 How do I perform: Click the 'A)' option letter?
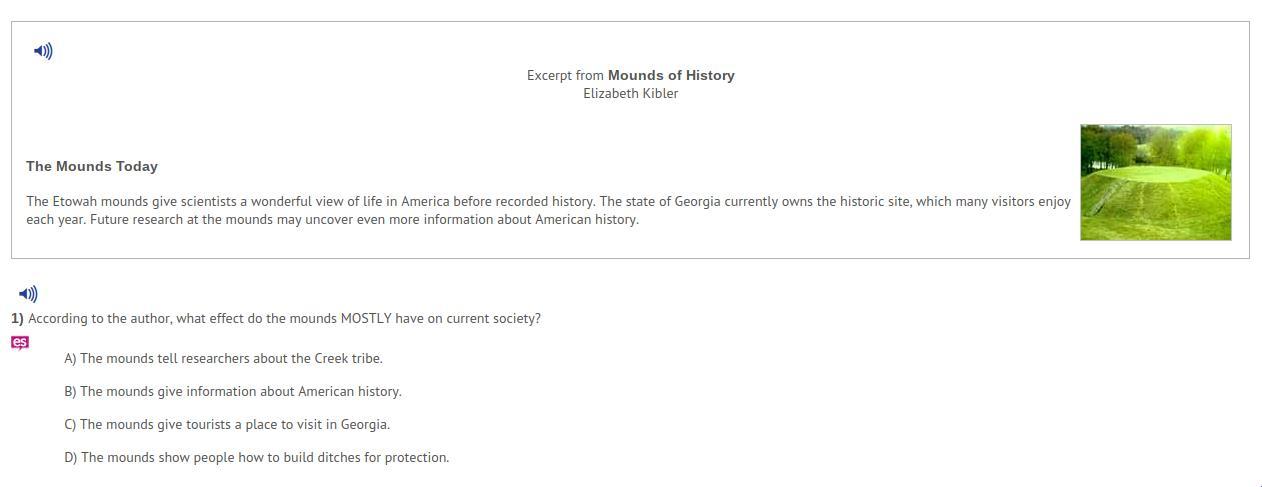(x=70, y=358)
